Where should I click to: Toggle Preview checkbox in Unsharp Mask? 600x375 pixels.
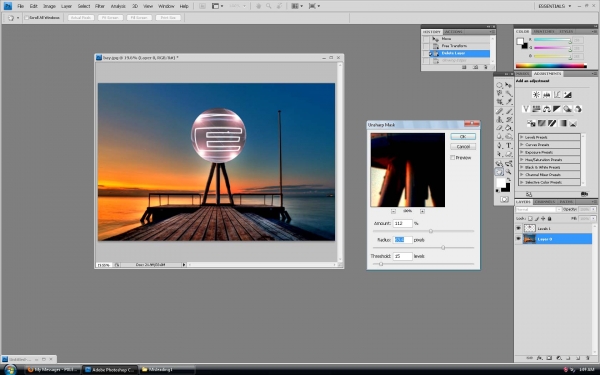click(x=453, y=158)
